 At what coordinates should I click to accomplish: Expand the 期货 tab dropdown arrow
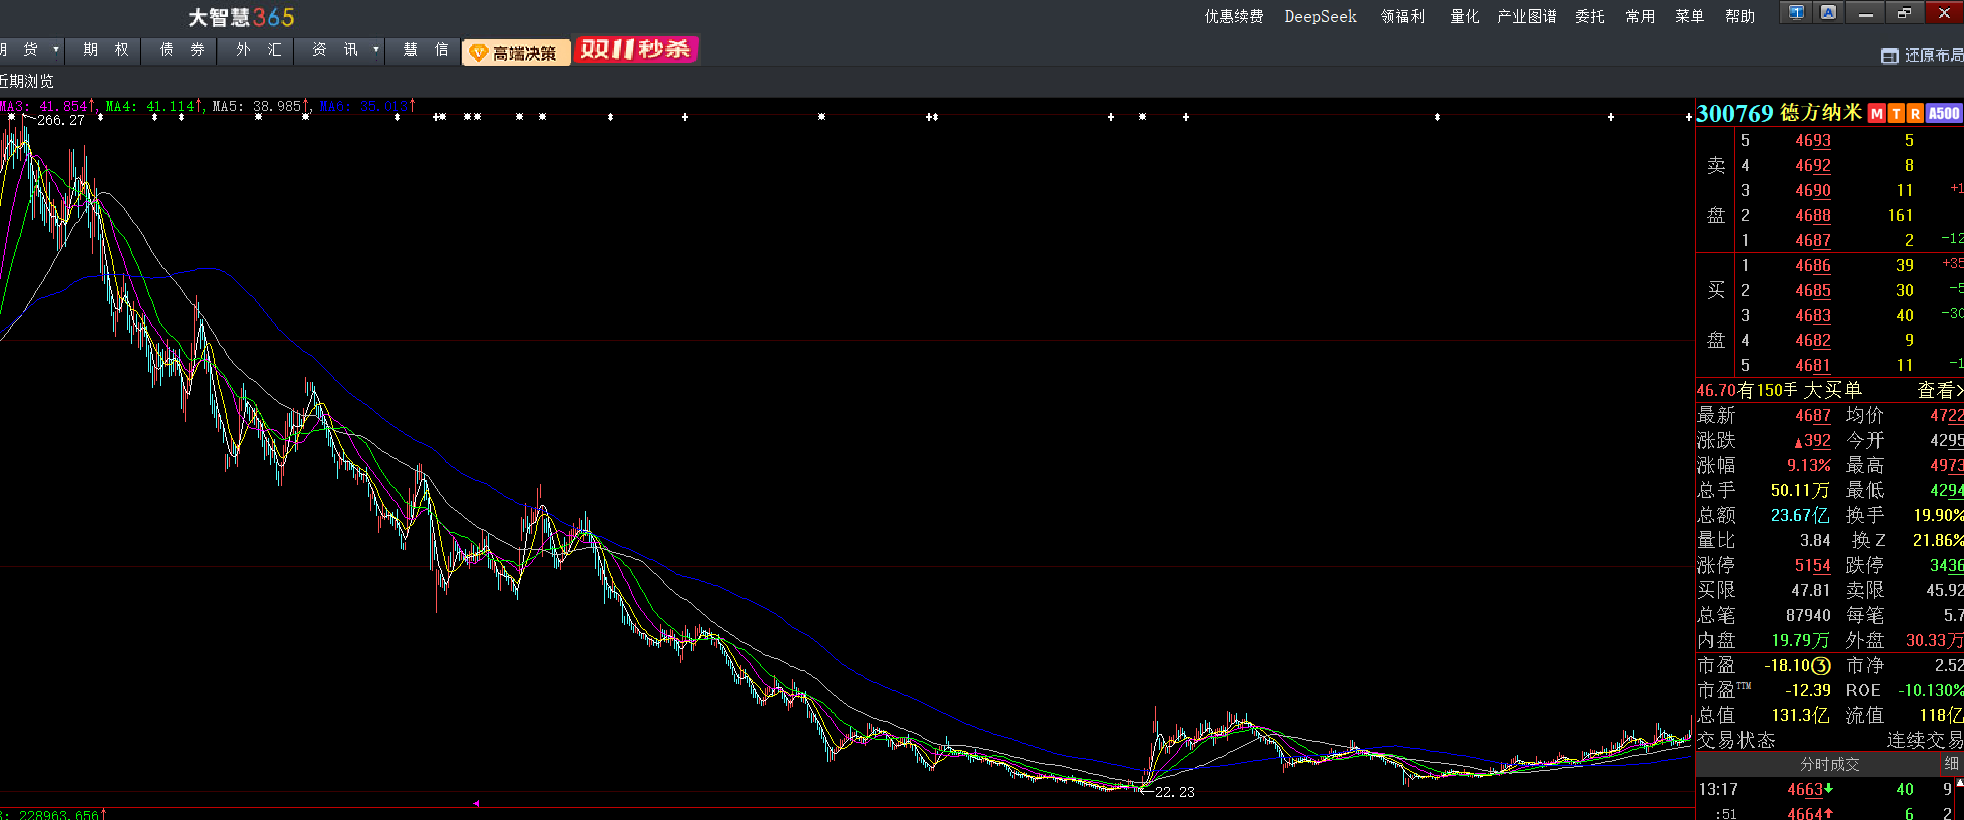[56, 49]
